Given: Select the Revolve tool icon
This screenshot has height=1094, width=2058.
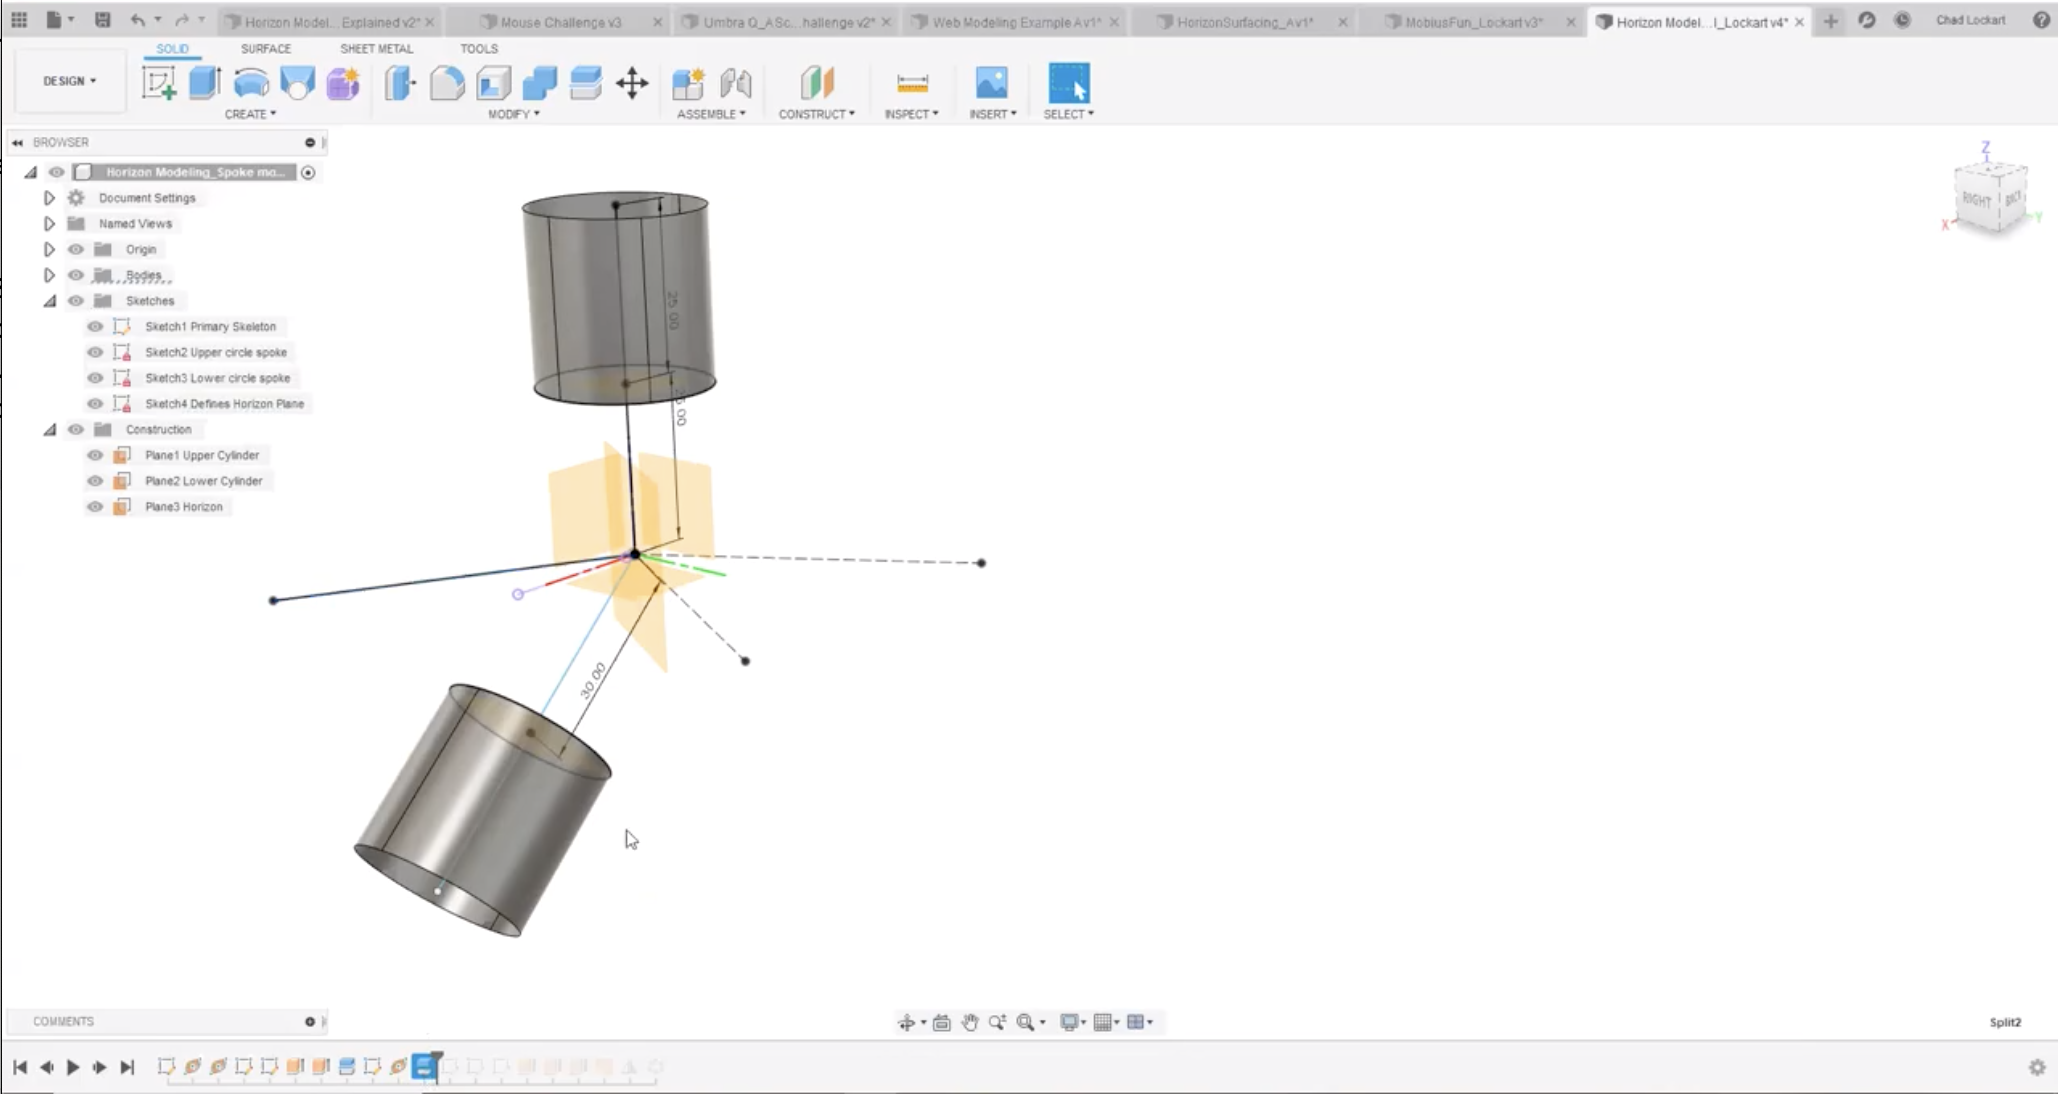Looking at the screenshot, I should pos(250,83).
